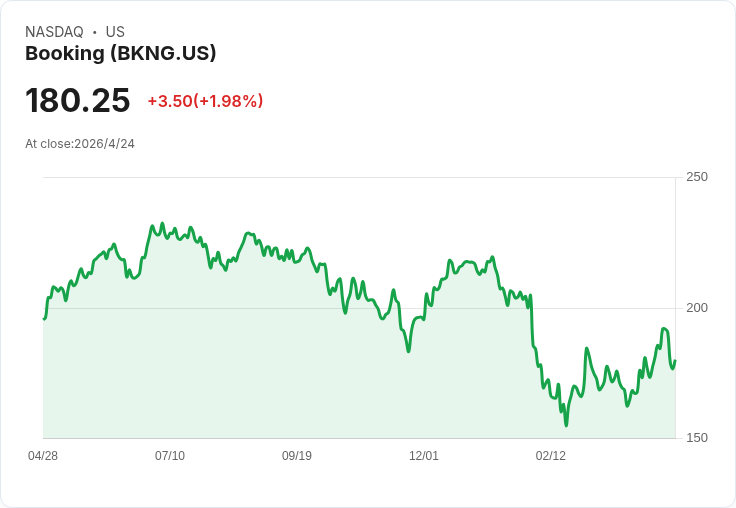This screenshot has height=508, width=736.
Task: Click the final data point of the line
Action: pos(675,361)
